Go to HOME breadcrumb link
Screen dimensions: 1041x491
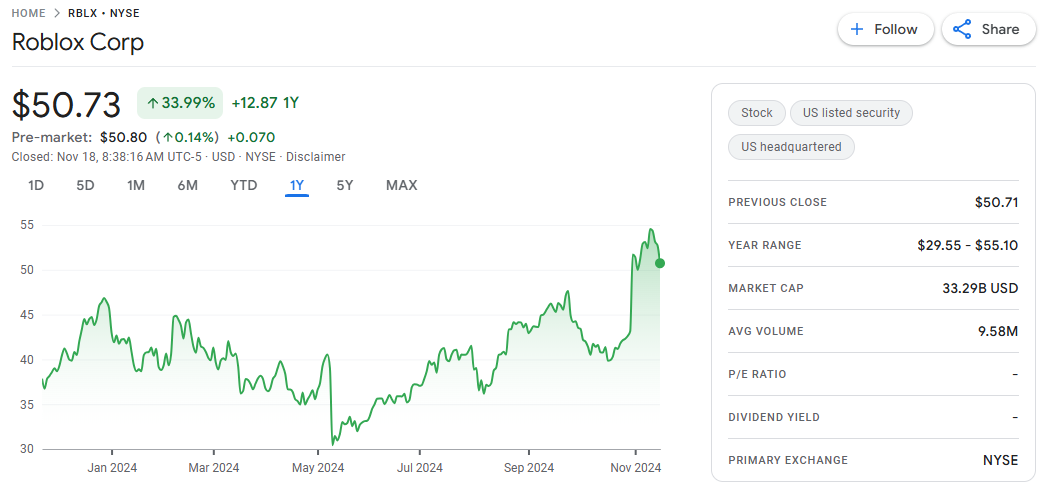[29, 13]
